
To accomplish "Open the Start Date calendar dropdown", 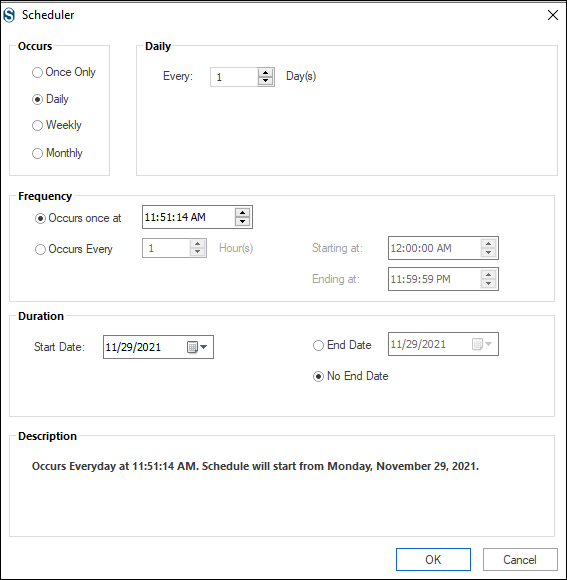I will coord(198,347).
